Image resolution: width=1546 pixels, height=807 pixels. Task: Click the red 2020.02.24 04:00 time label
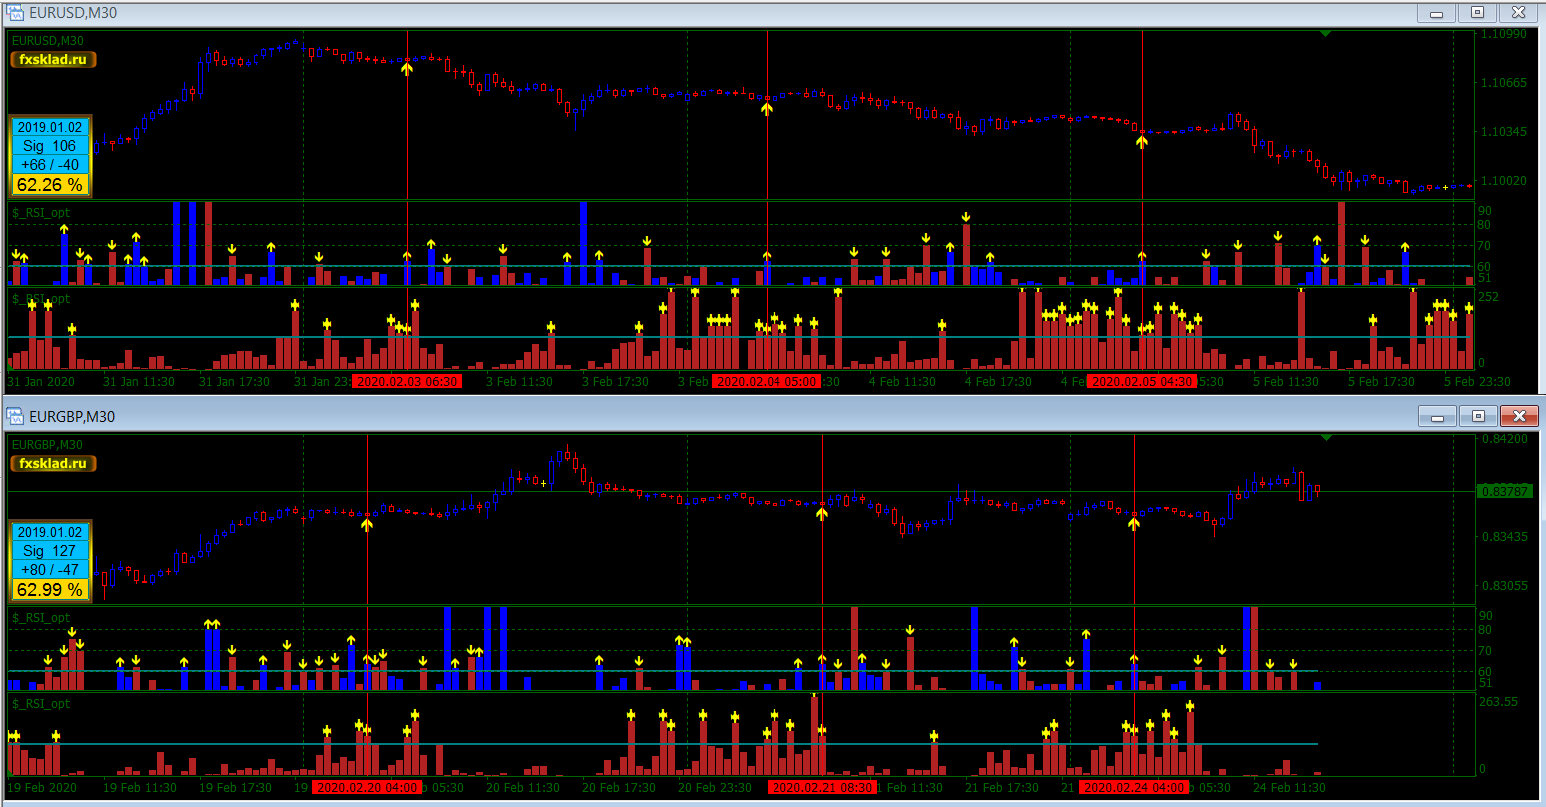tap(1134, 787)
